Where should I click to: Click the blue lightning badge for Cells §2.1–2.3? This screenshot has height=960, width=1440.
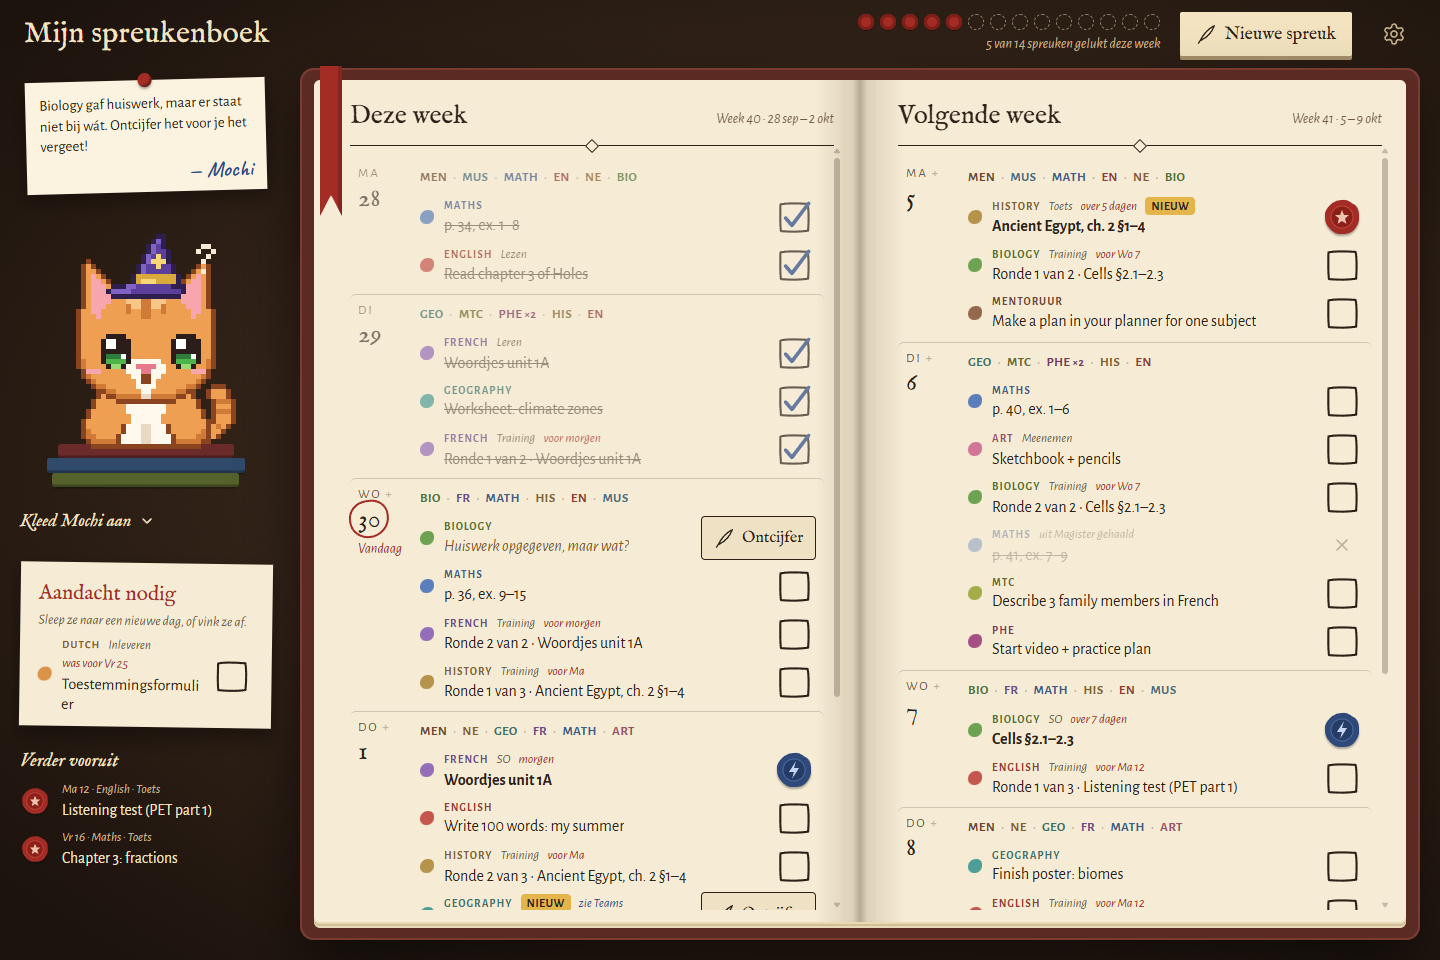click(1342, 730)
